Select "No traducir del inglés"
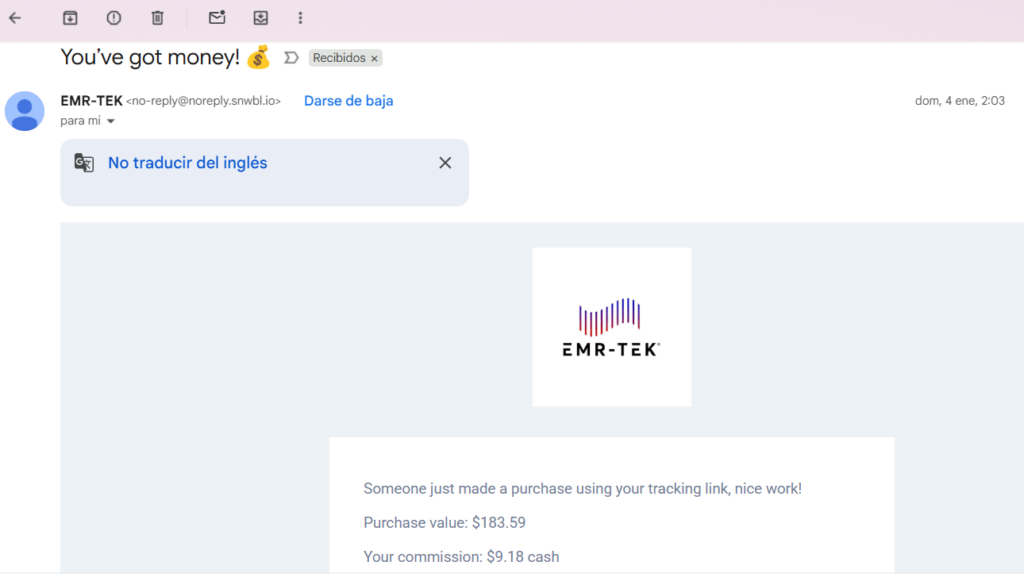Image resolution: width=1024 pixels, height=577 pixels. [187, 163]
